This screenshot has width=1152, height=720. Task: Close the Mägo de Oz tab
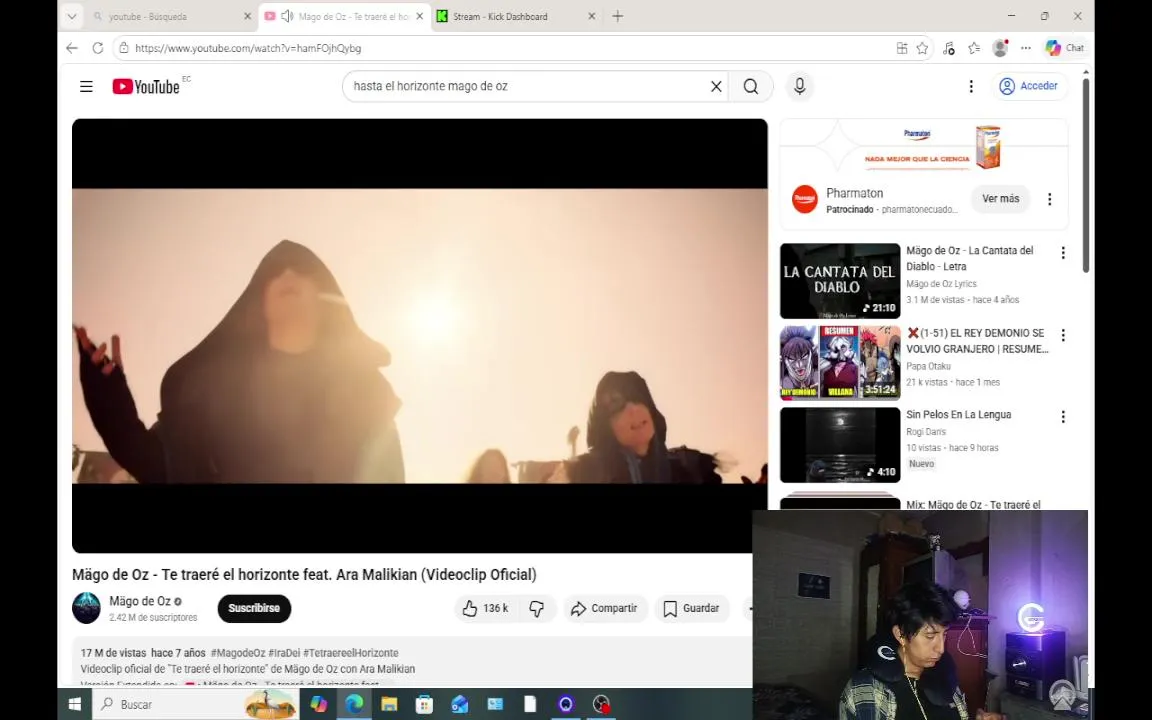[420, 16]
